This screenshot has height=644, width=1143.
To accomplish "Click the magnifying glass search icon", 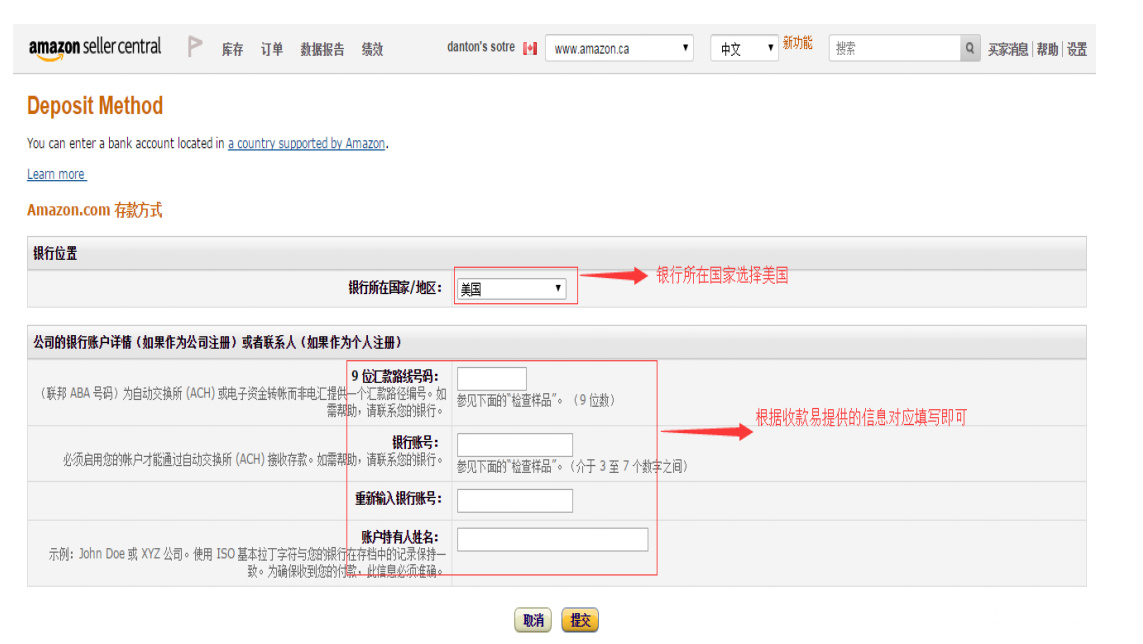I will click(x=969, y=47).
